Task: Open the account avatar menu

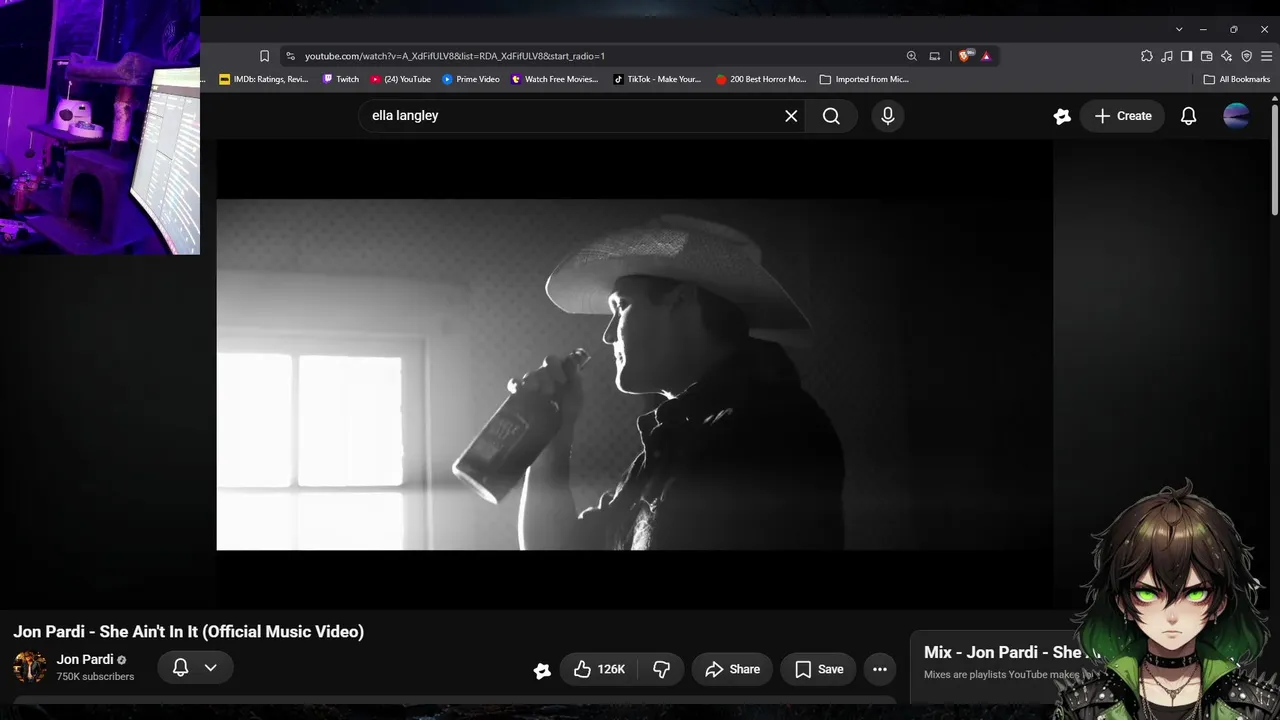Action: pos(1236,116)
